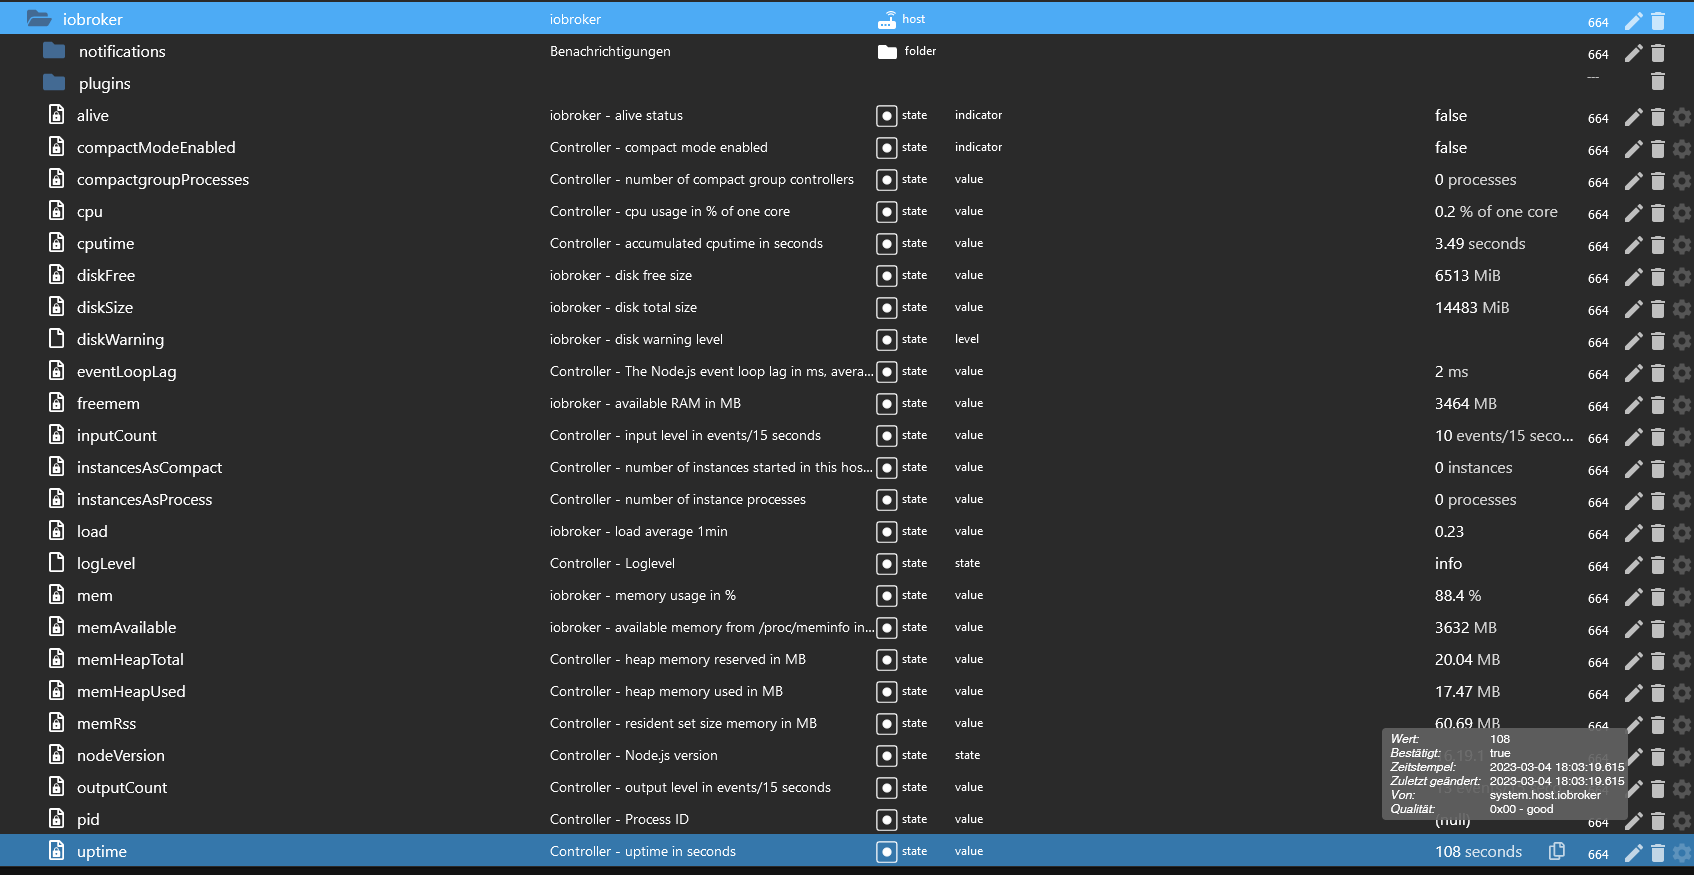Click the 'Benachrichtigungen' name text
The image size is (1694, 875).
[610, 51]
